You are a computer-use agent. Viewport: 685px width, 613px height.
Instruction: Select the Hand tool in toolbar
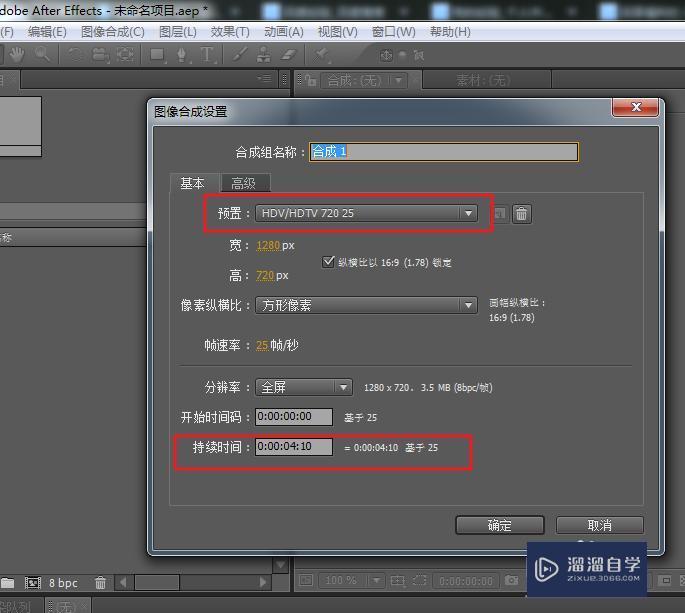point(17,55)
